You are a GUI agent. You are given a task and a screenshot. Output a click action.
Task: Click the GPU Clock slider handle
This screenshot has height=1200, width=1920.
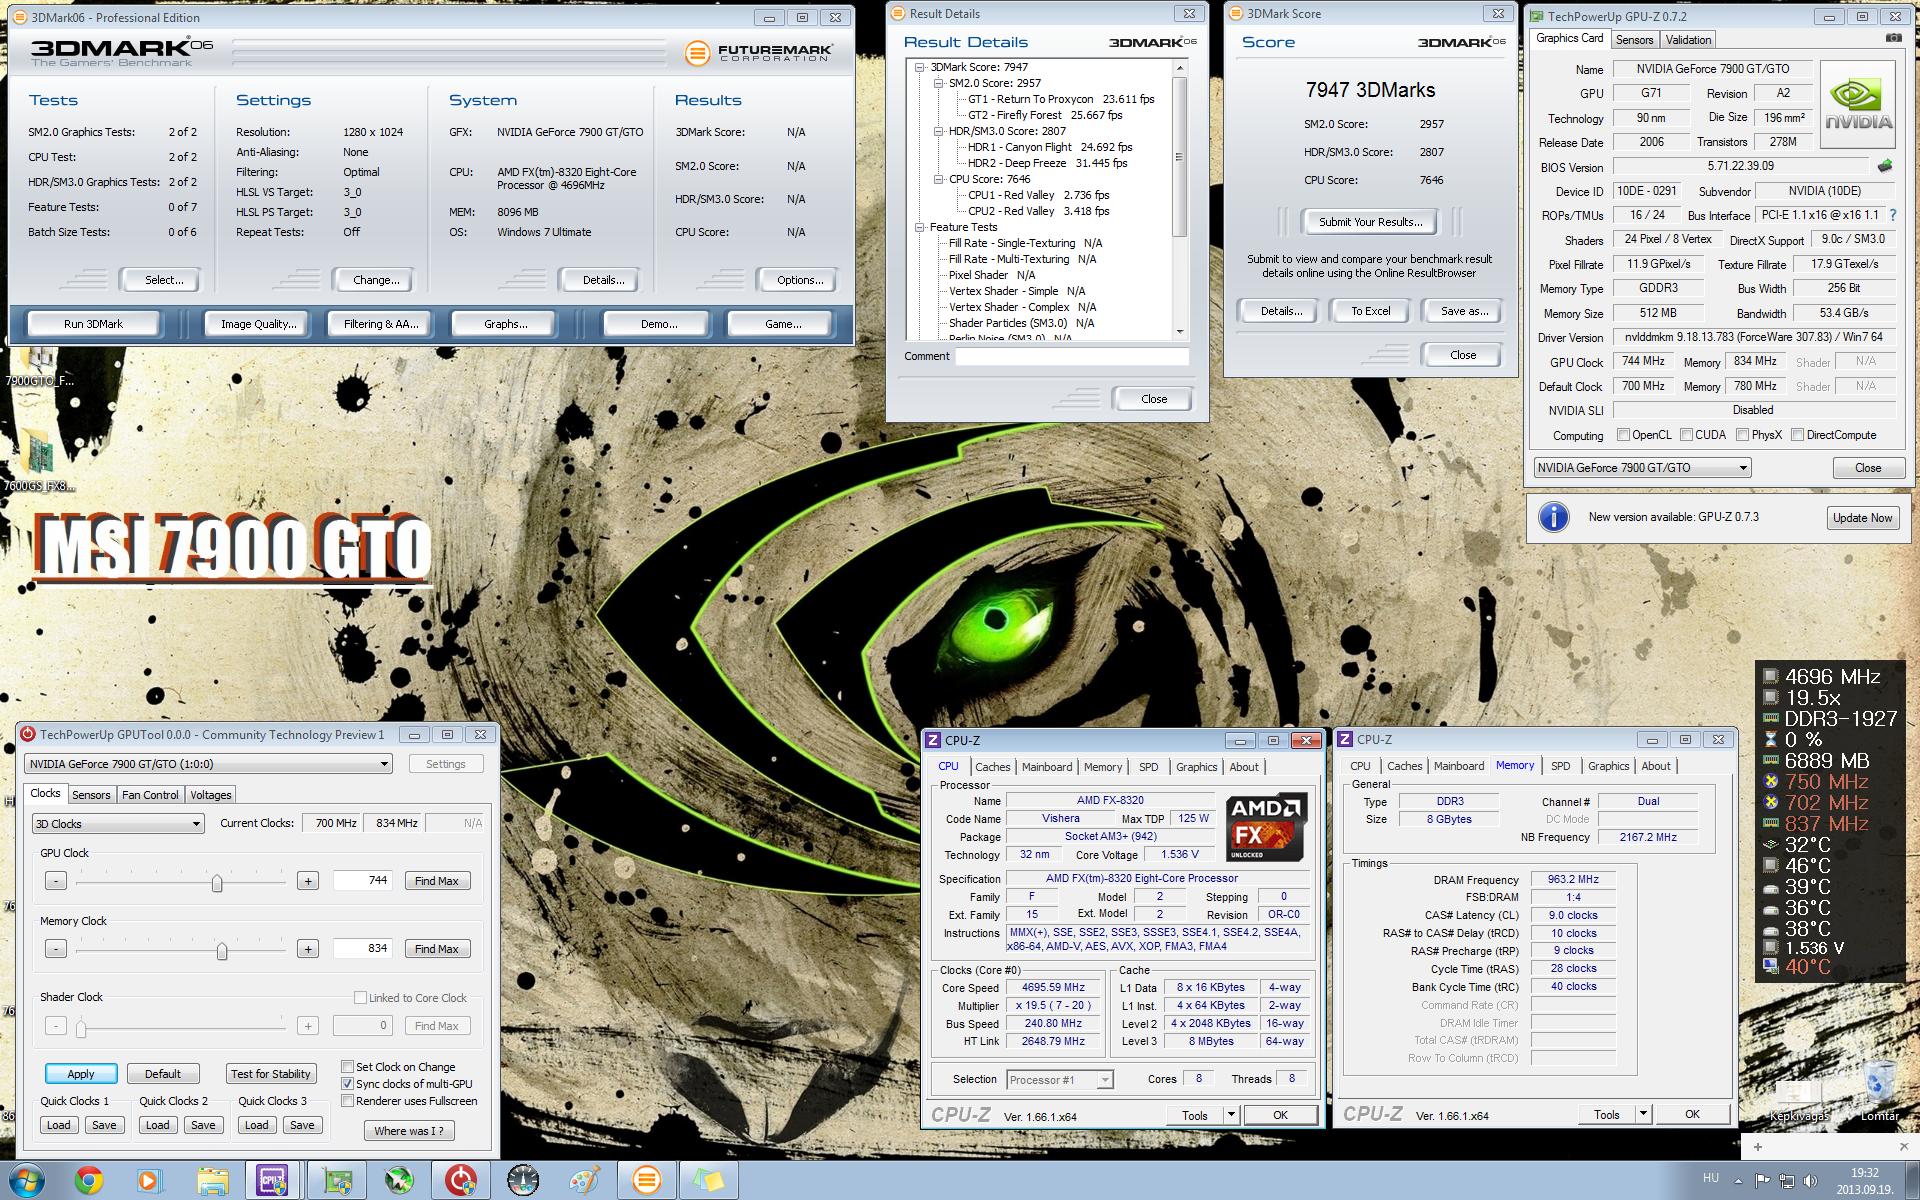pos(216,881)
